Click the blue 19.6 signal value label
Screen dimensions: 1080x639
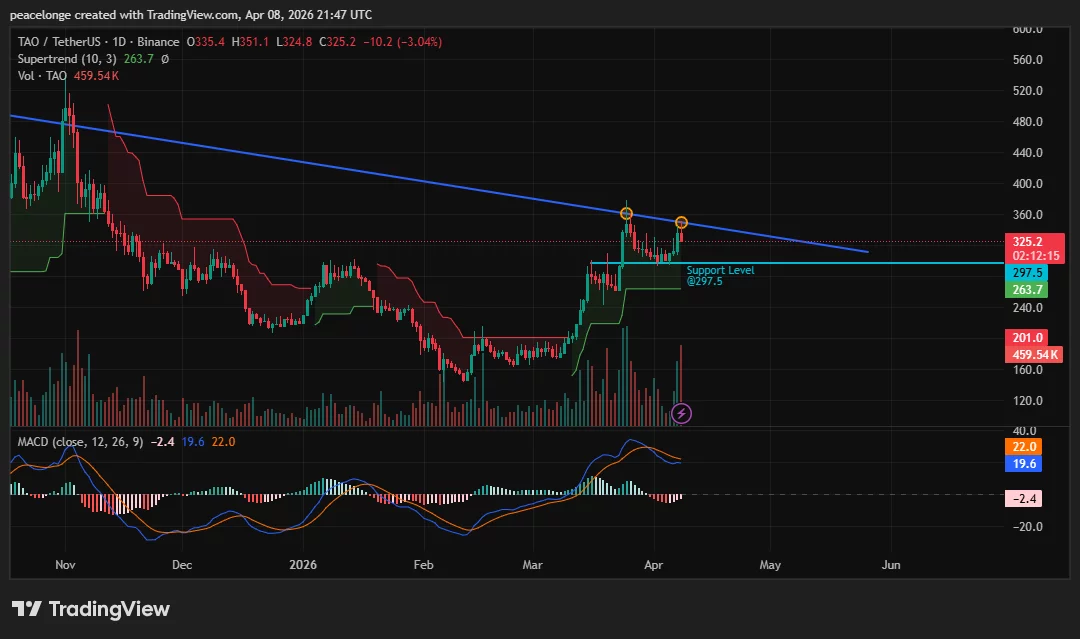click(1023, 463)
